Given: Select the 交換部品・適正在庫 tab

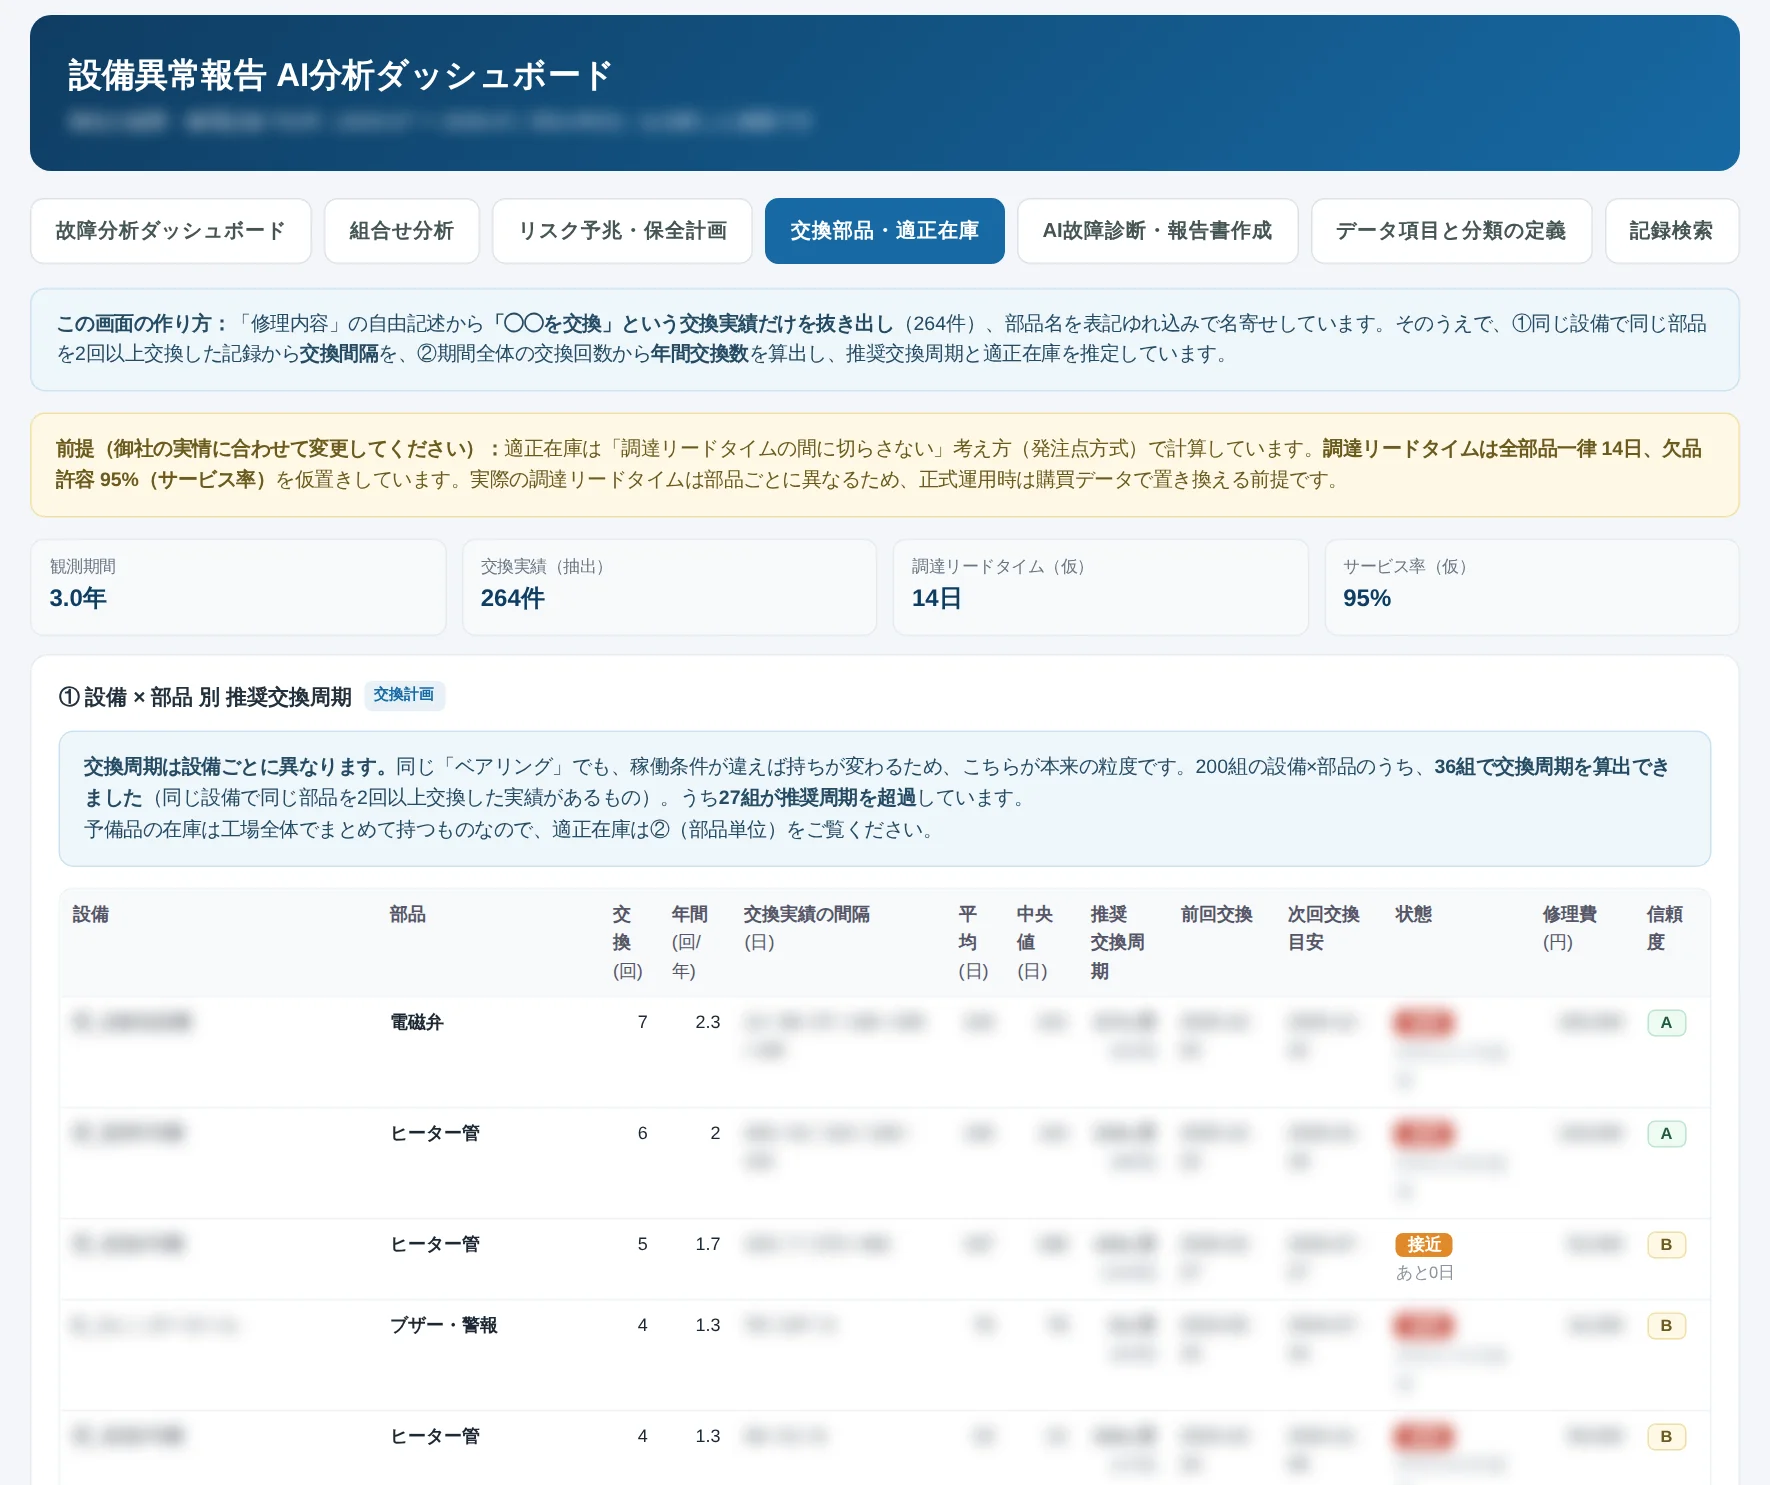Looking at the screenshot, I should tap(885, 231).
